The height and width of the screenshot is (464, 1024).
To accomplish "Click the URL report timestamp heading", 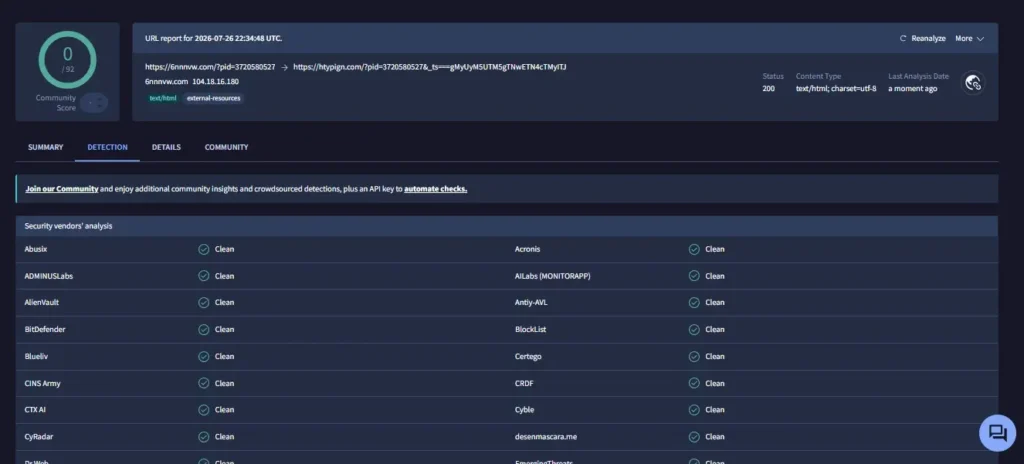I will click(214, 39).
